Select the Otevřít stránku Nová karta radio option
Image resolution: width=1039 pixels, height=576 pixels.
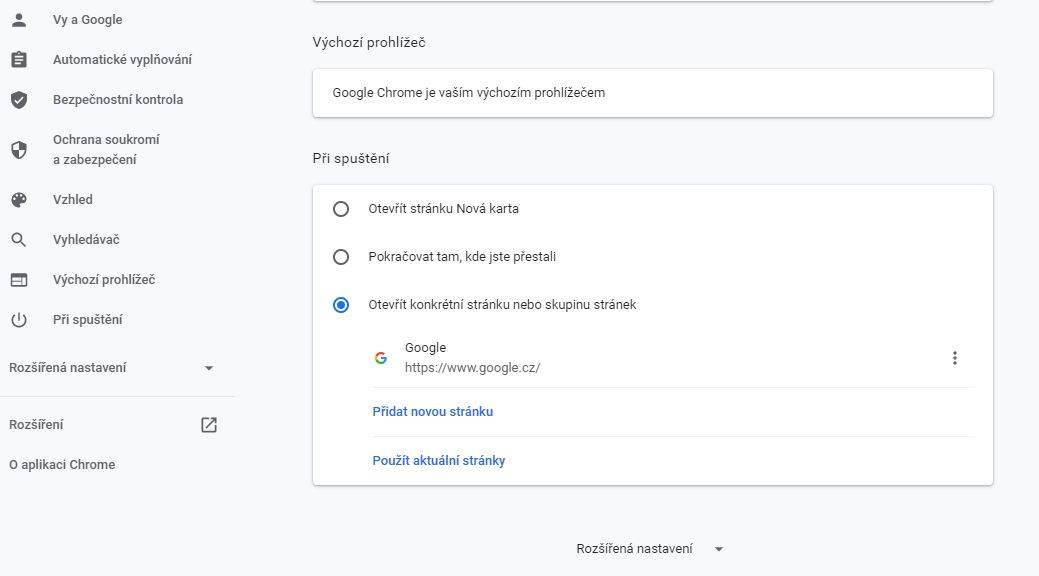point(341,209)
